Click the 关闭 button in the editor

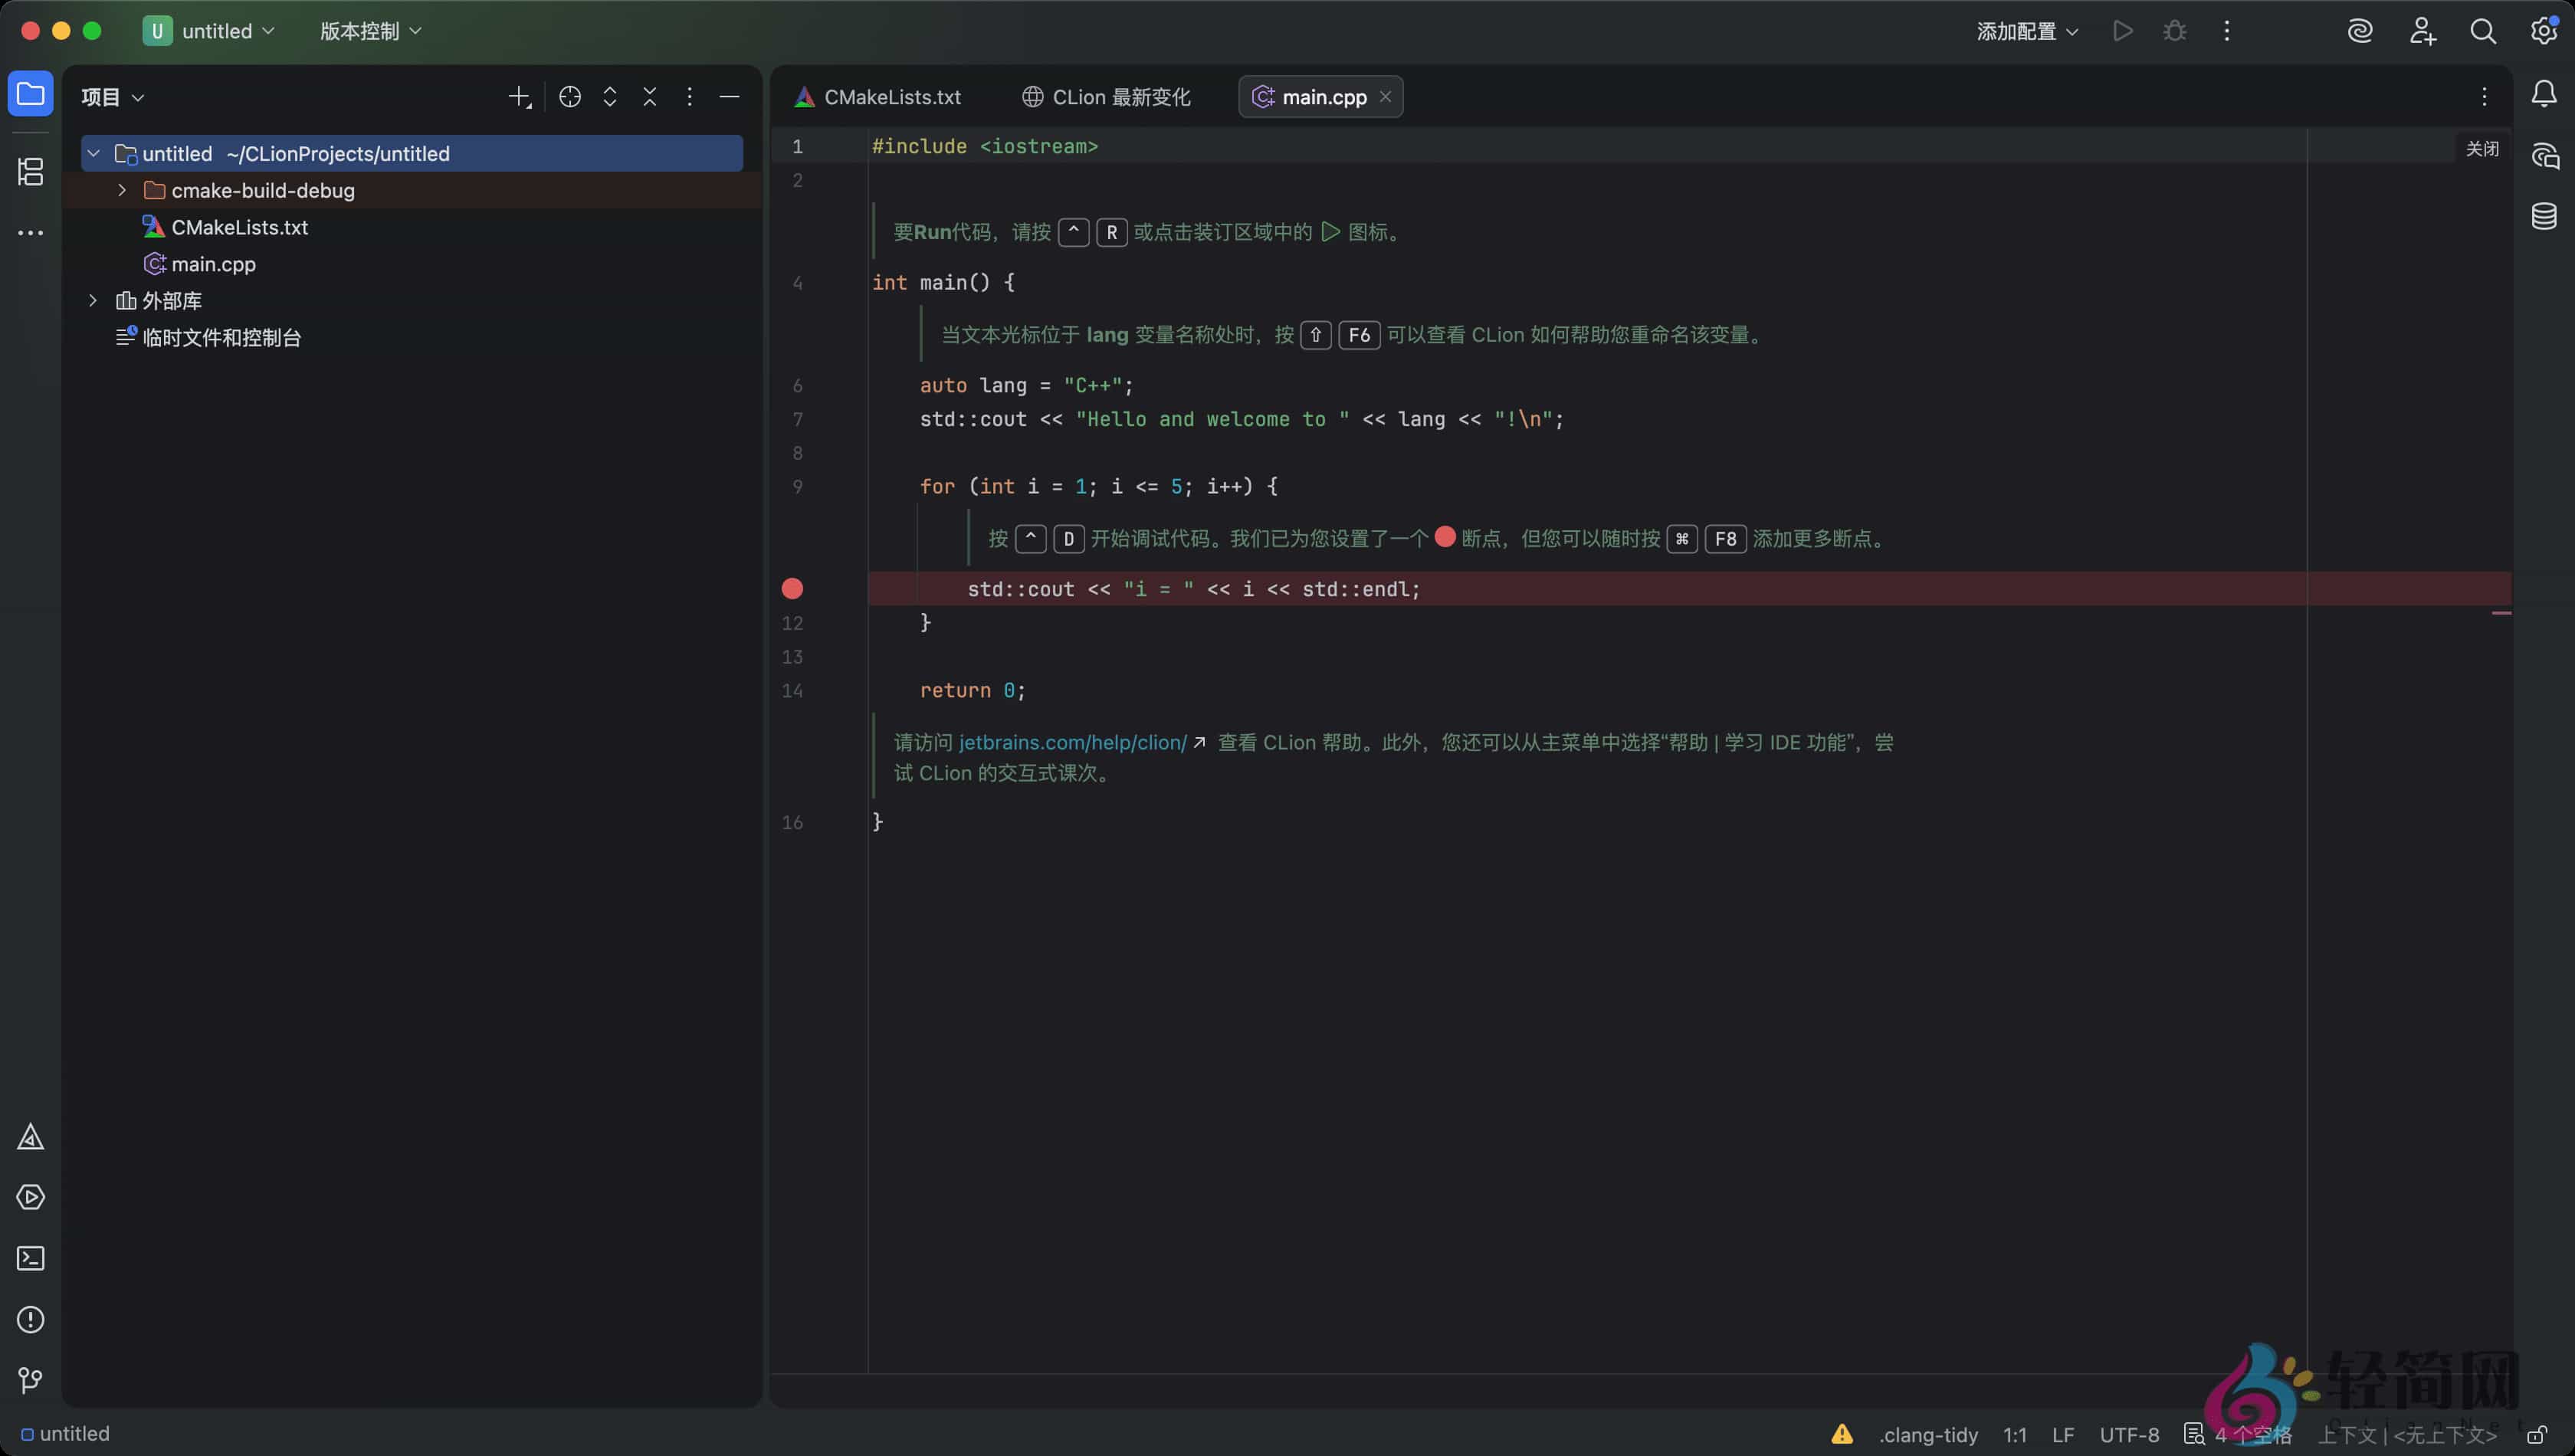(2484, 147)
